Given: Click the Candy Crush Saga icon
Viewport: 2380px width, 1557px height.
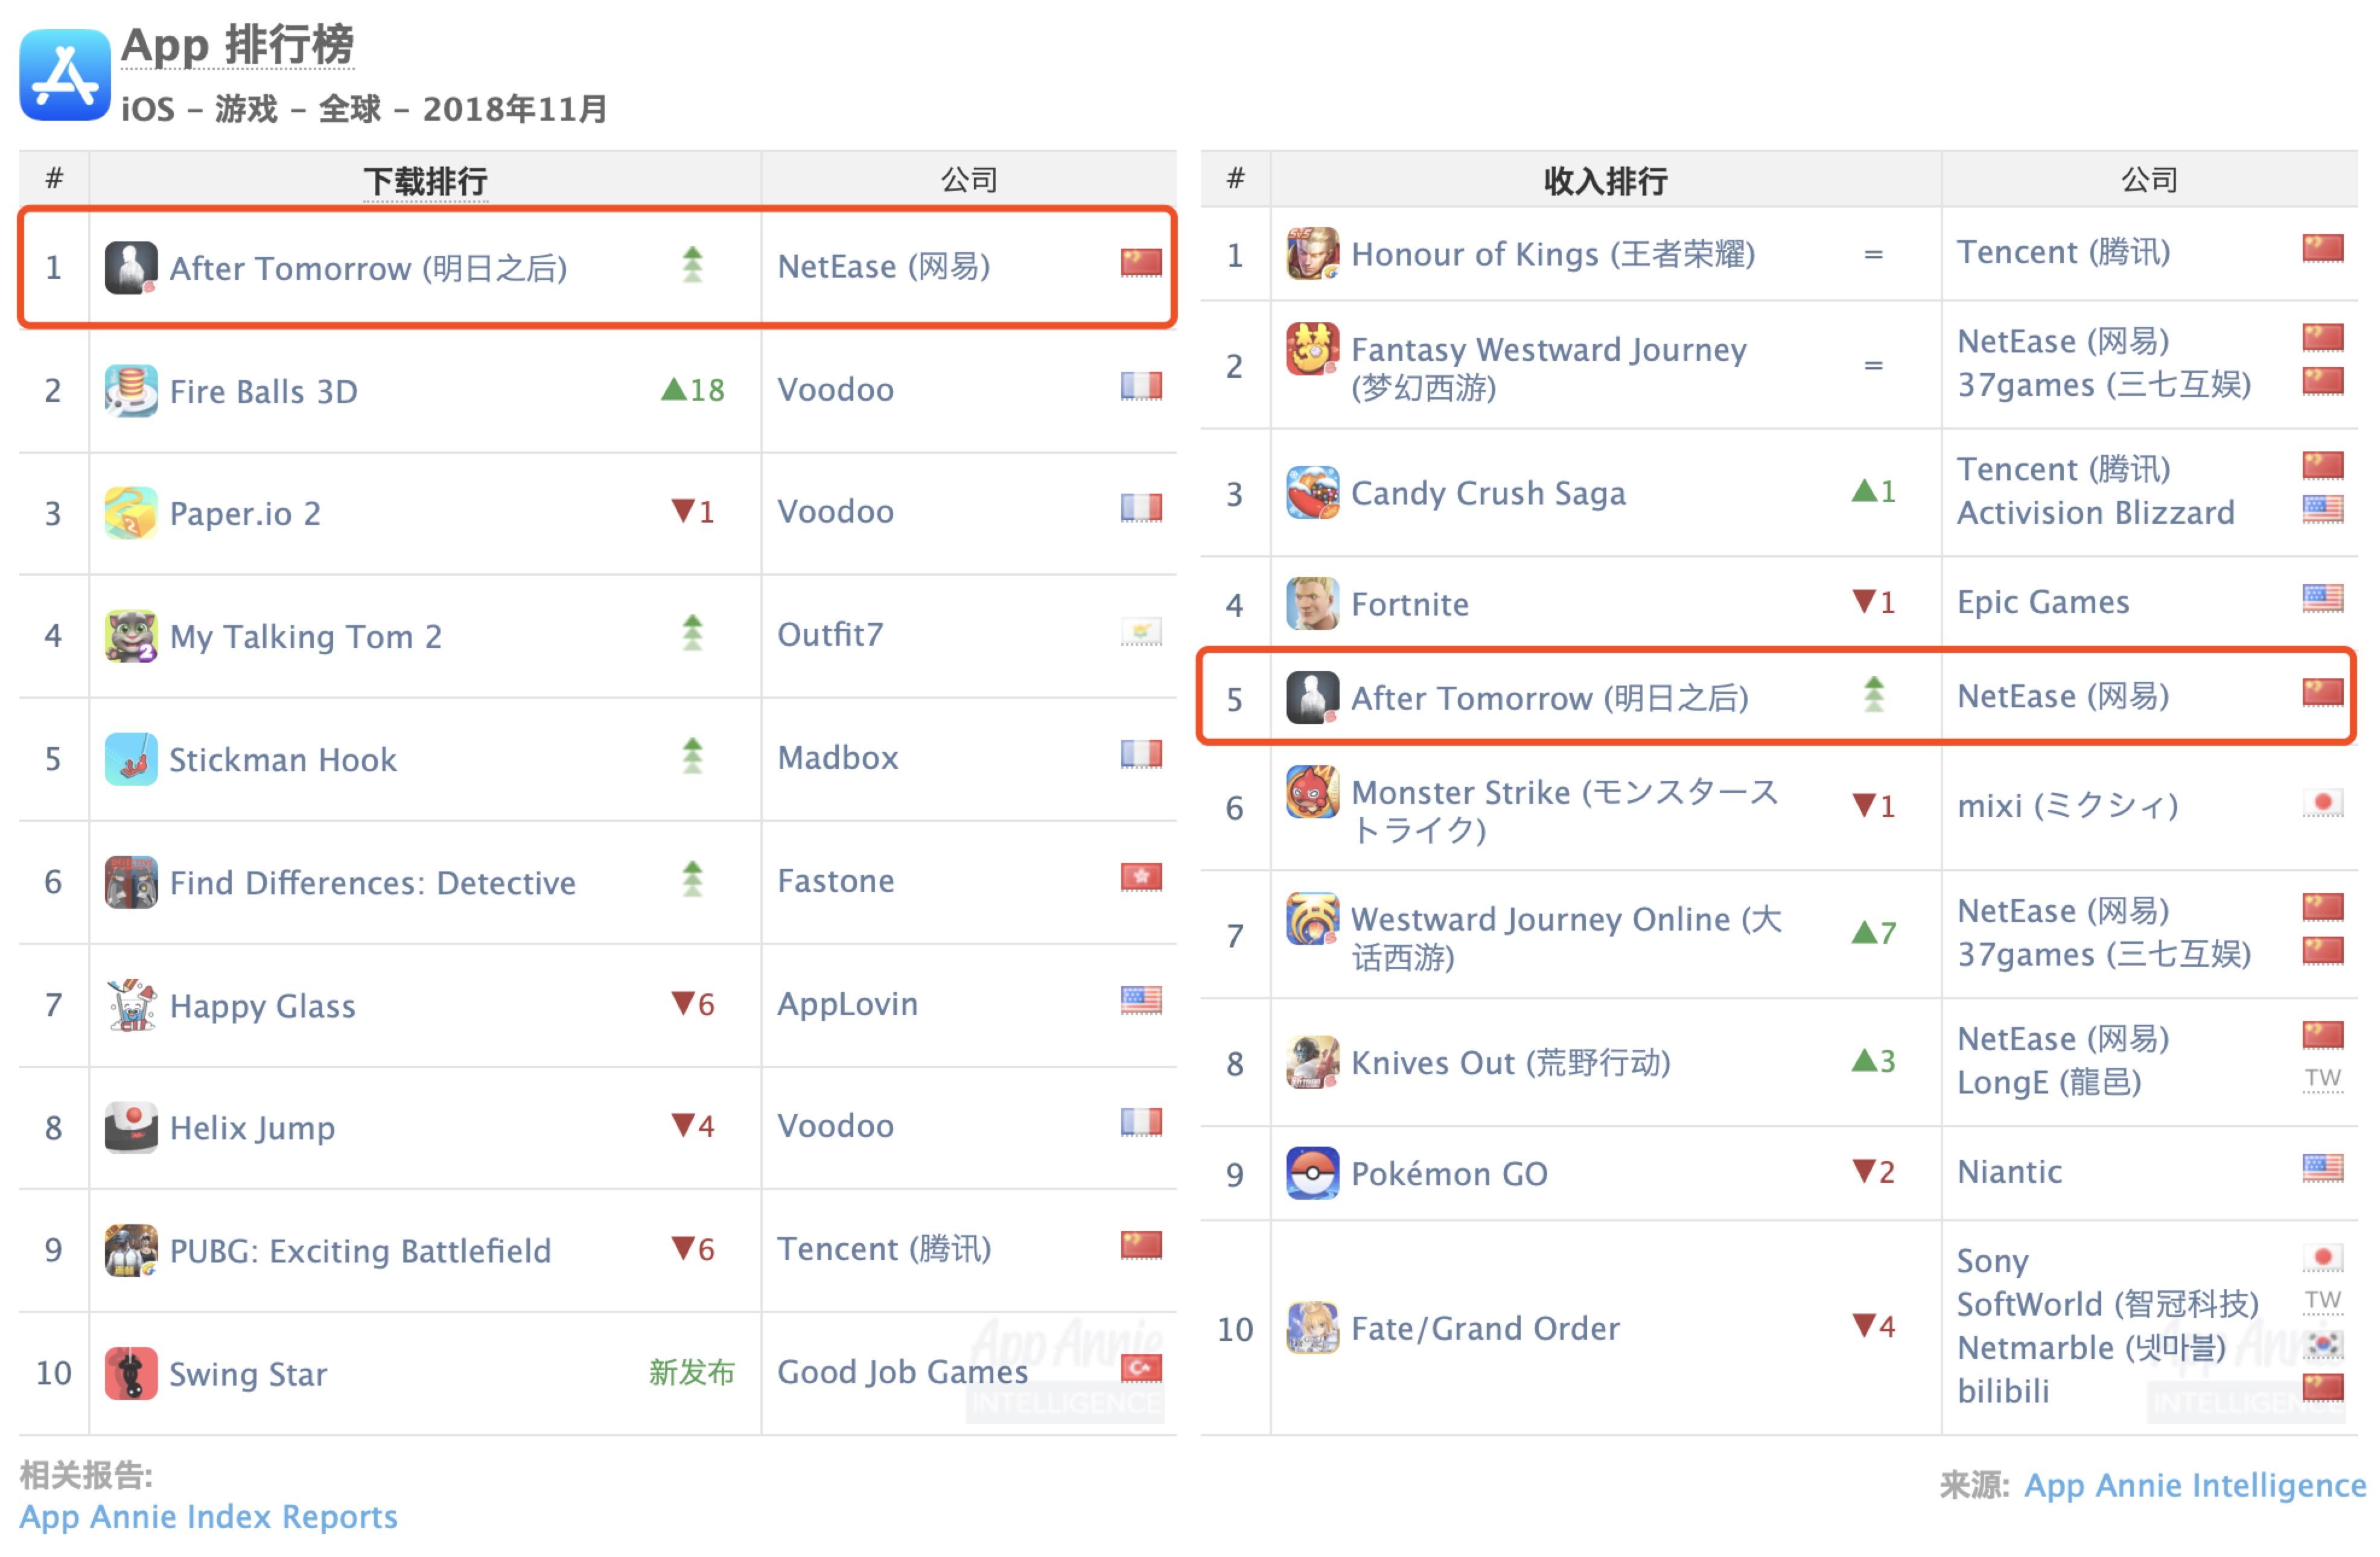Looking at the screenshot, I should [x=1312, y=493].
